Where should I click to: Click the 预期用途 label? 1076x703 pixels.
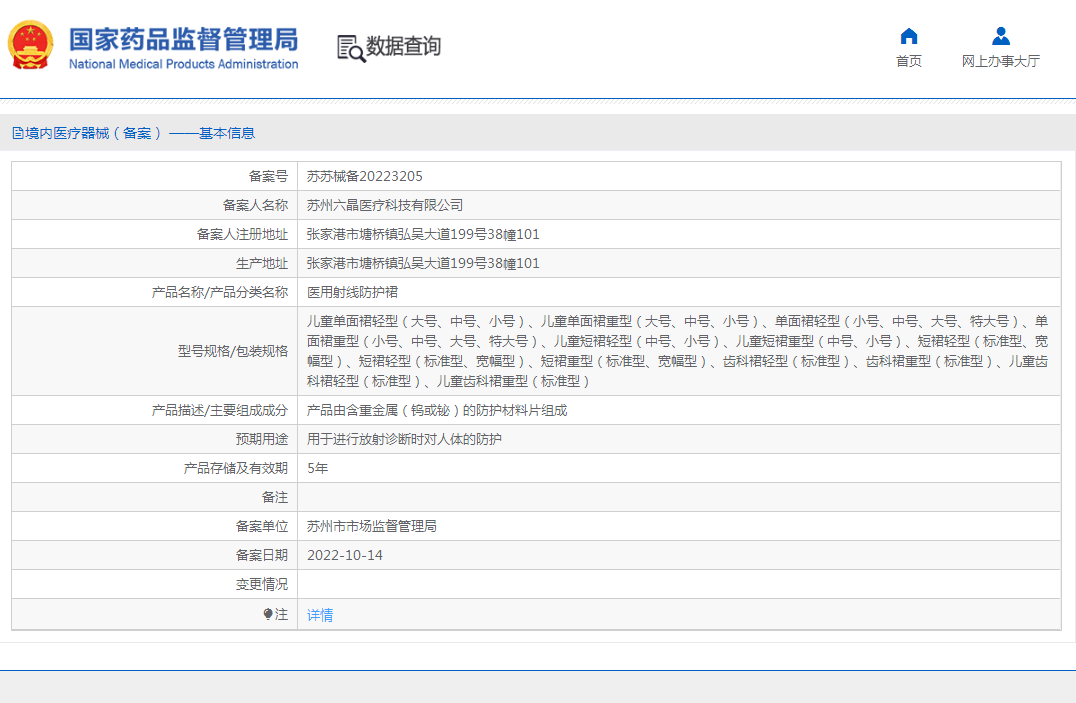(x=262, y=439)
